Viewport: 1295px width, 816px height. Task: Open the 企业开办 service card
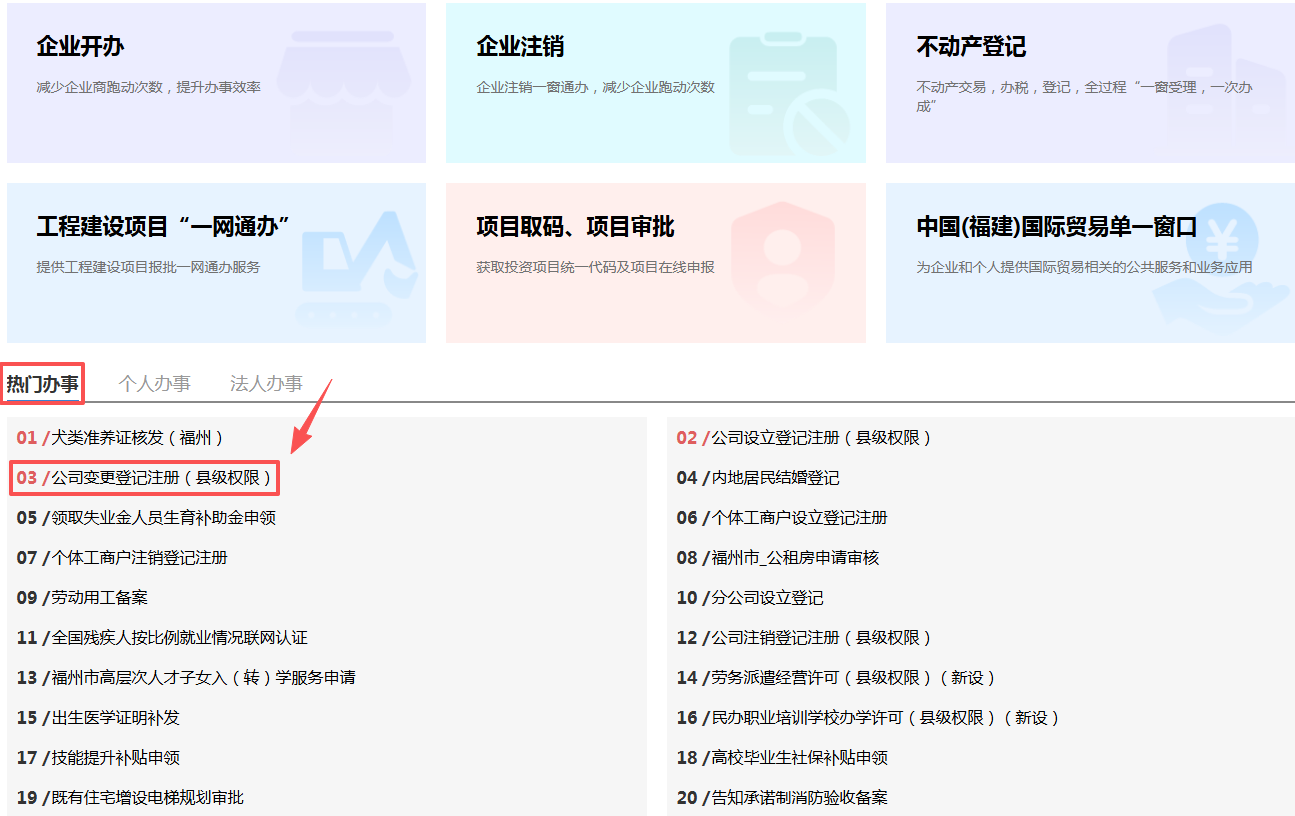tap(217, 82)
